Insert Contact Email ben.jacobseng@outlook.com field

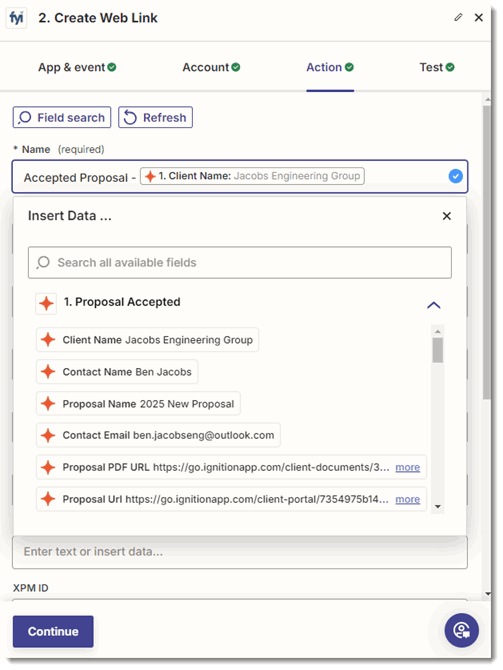pyautogui.click(x=158, y=435)
